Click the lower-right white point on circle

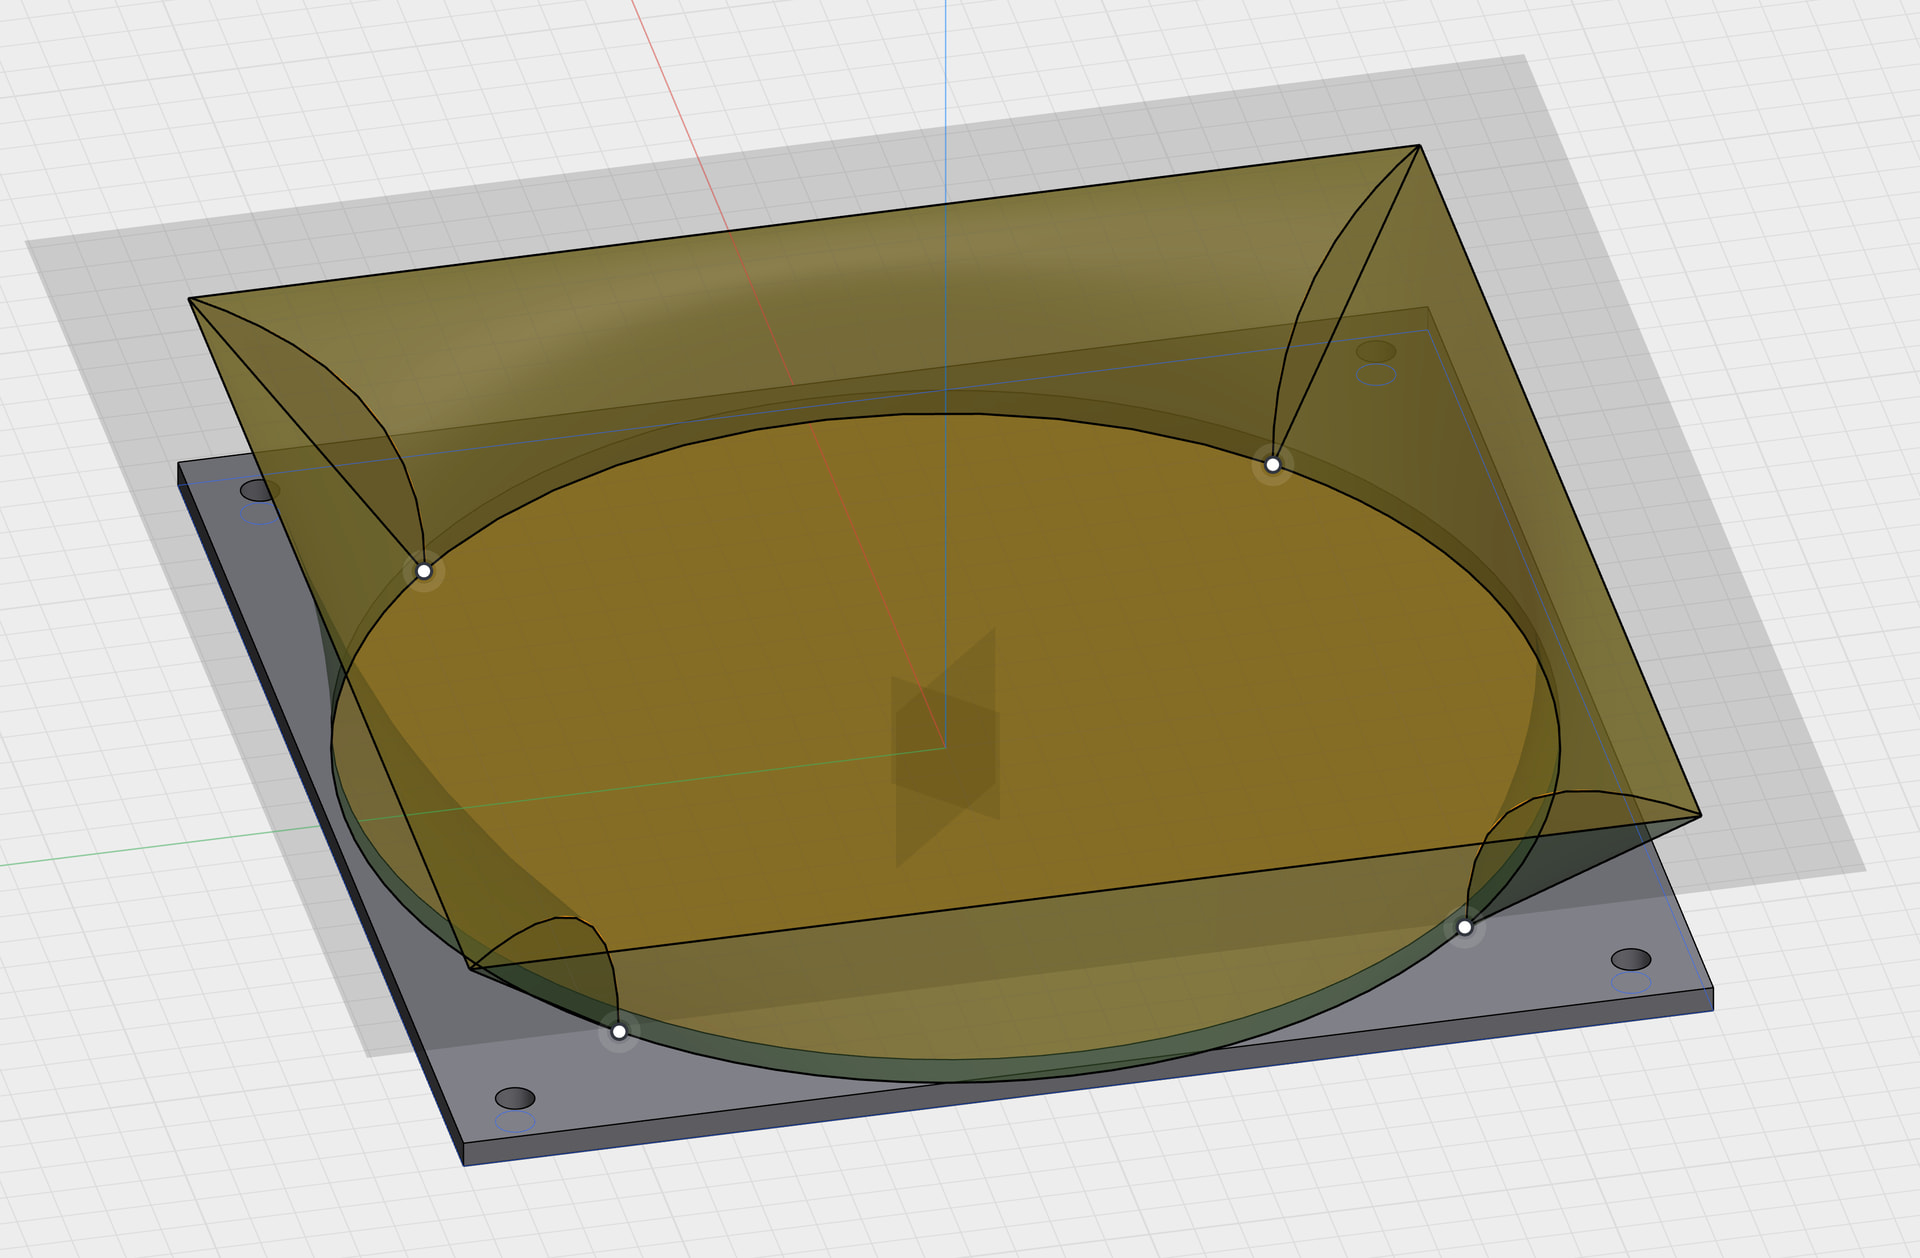(1464, 927)
